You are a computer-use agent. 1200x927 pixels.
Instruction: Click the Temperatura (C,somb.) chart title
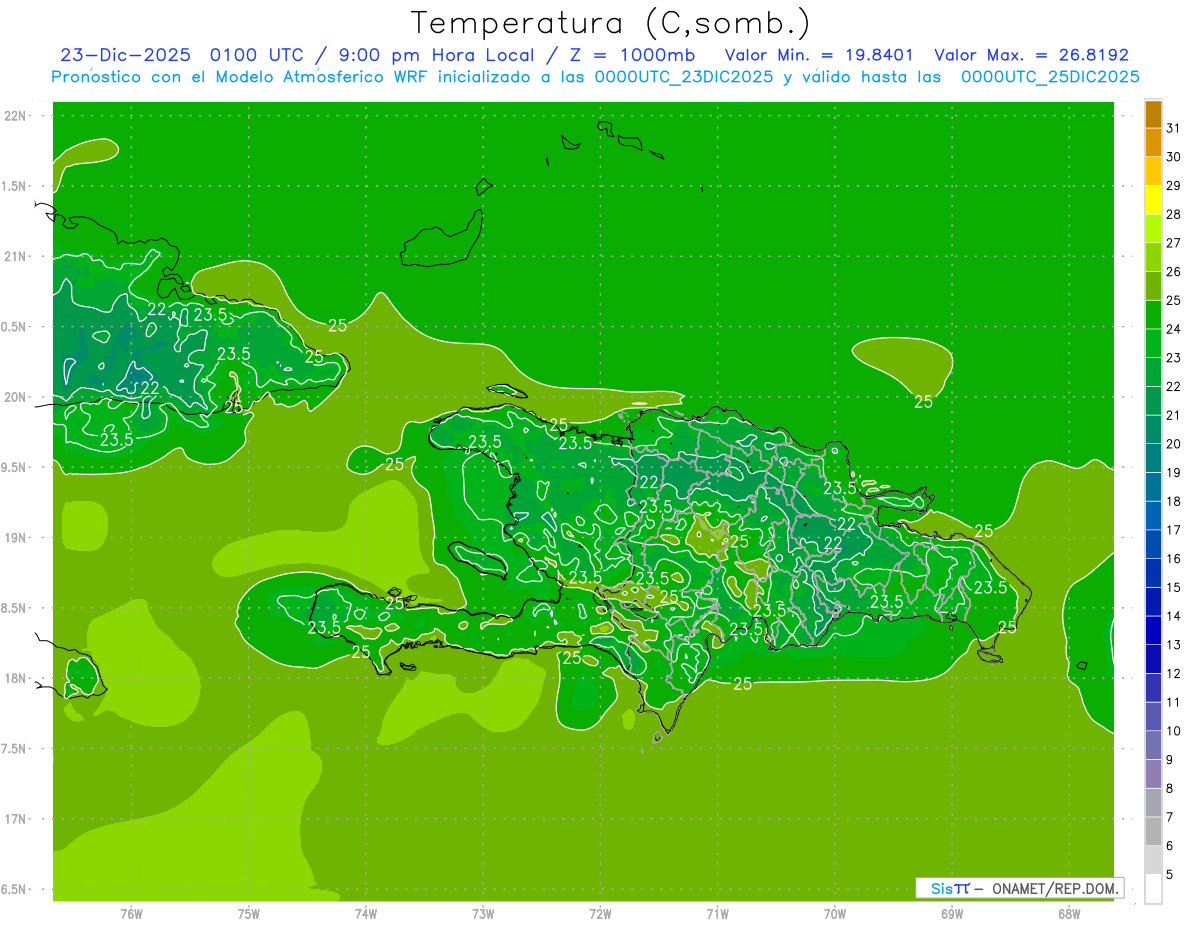click(x=610, y=22)
